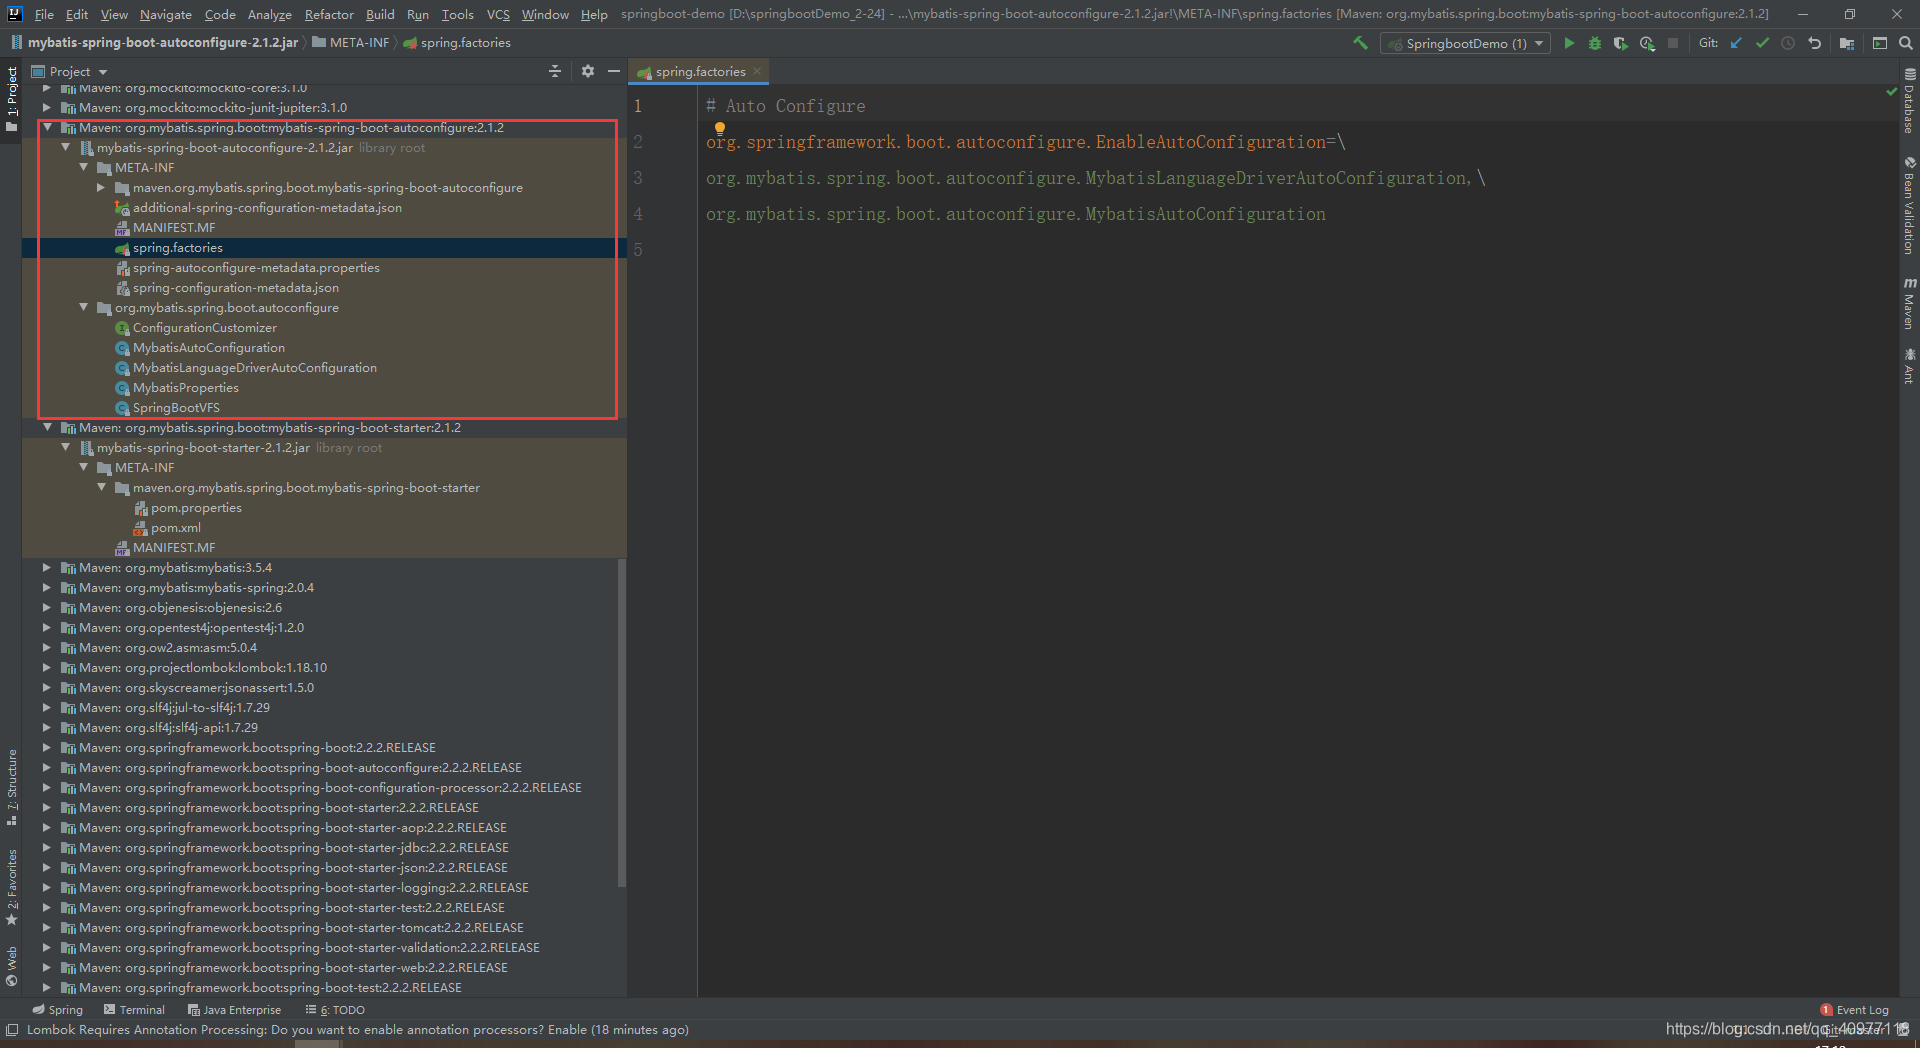Run SpringbootDemo with the green play icon
Image resolution: width=1920 pixels, height=1048 pixels.
tap(1569, 43)
